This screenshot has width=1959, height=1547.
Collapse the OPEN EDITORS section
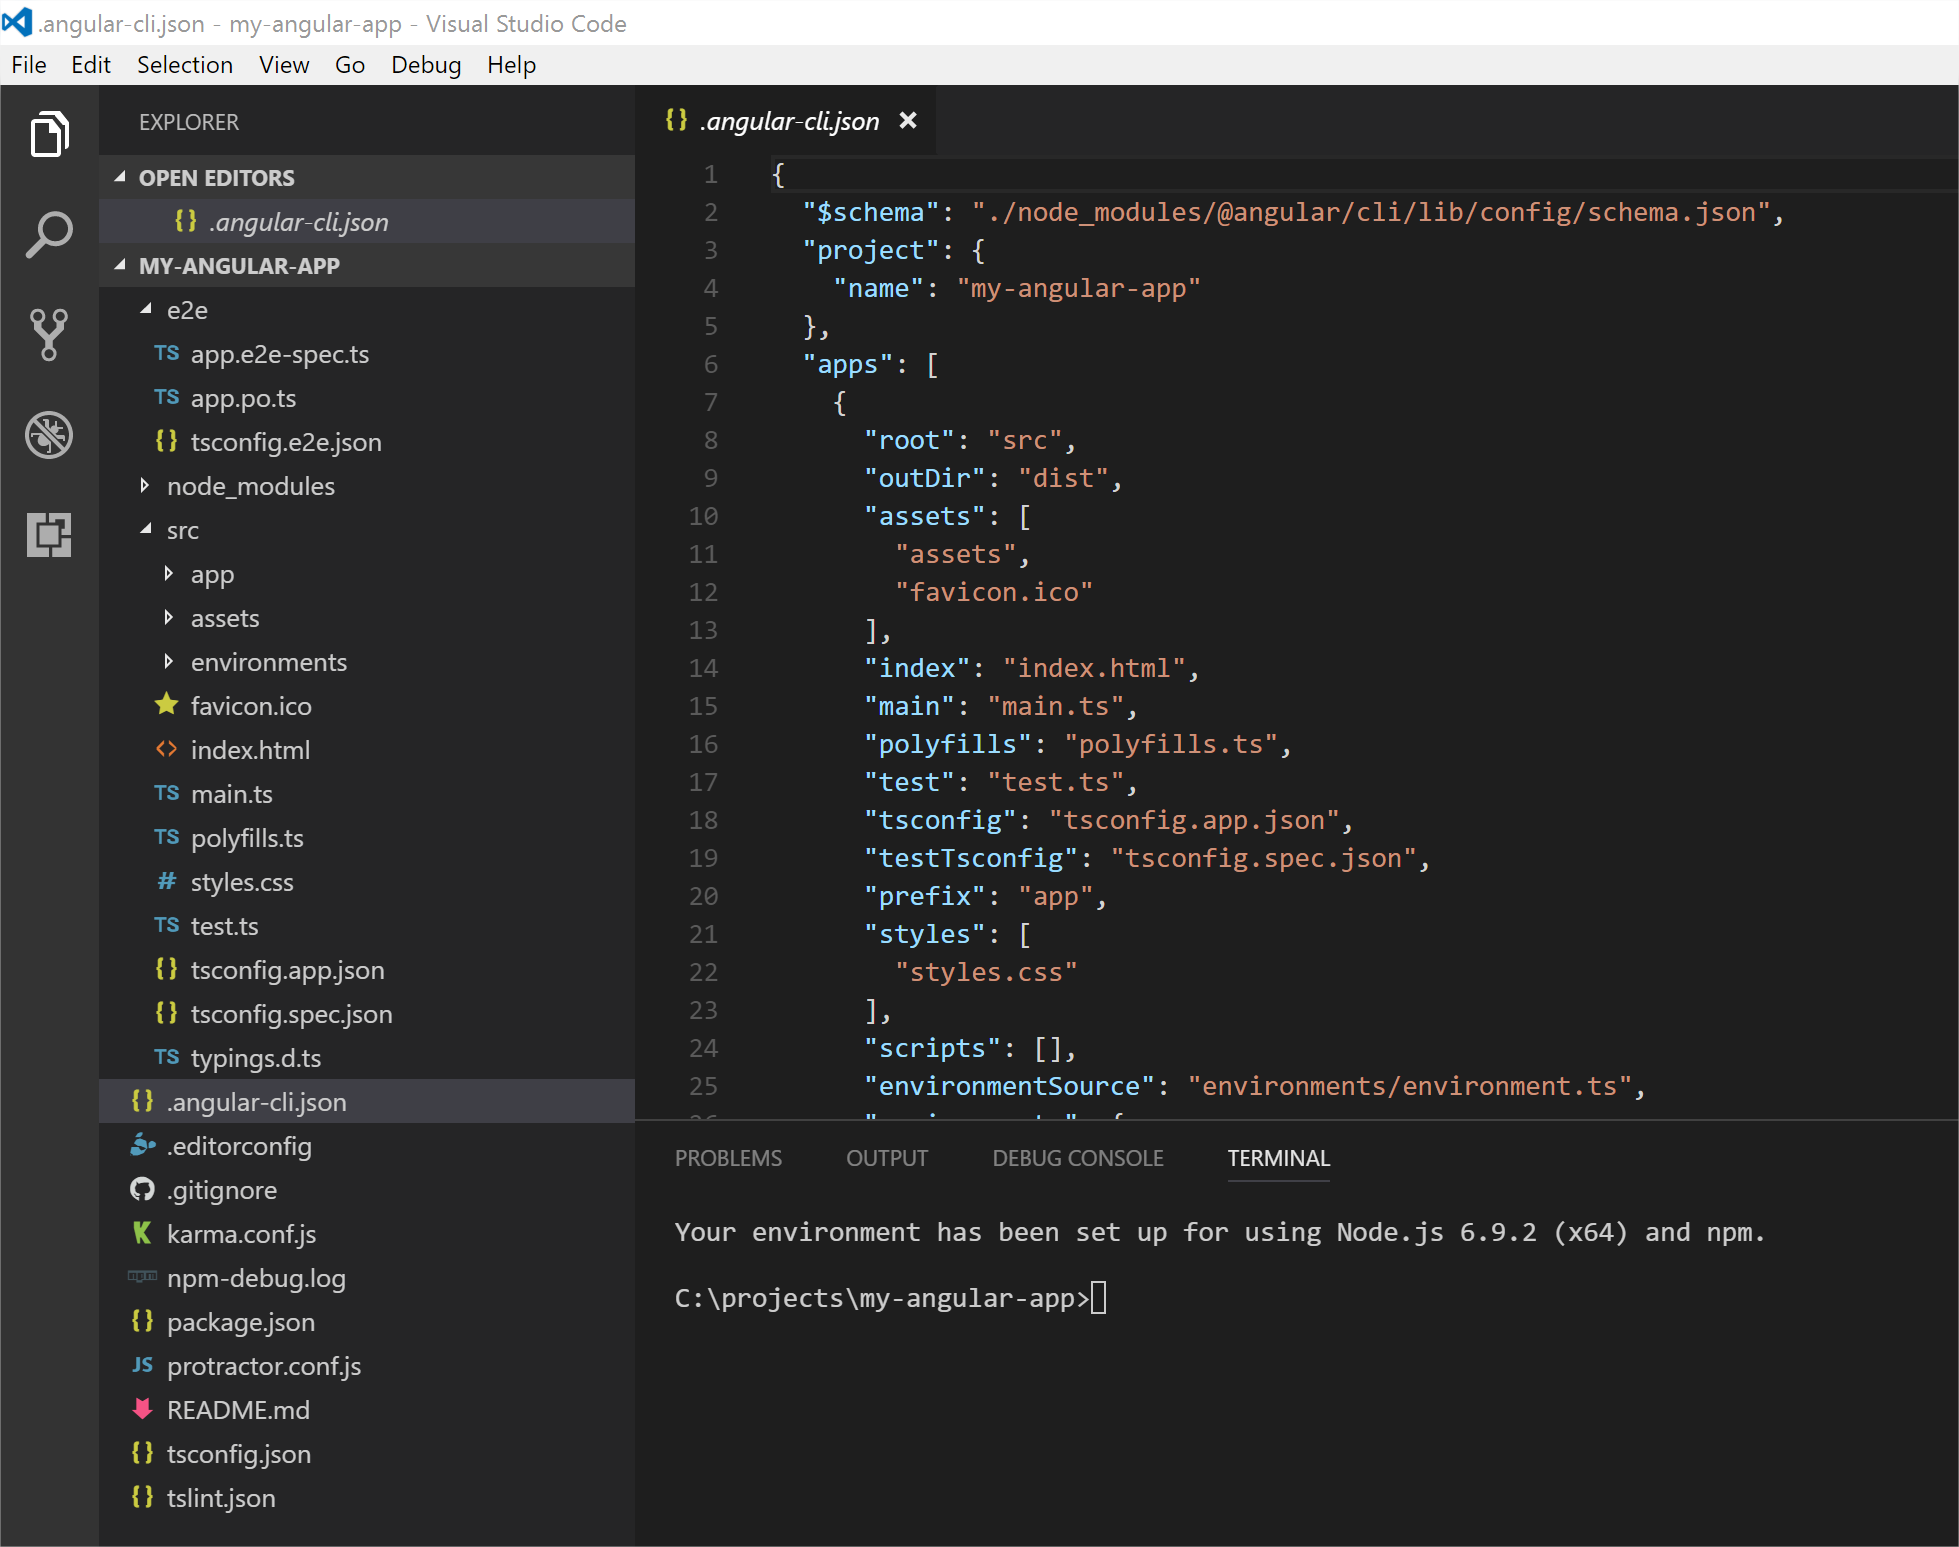pyautogui.click(x=119, y=177)
